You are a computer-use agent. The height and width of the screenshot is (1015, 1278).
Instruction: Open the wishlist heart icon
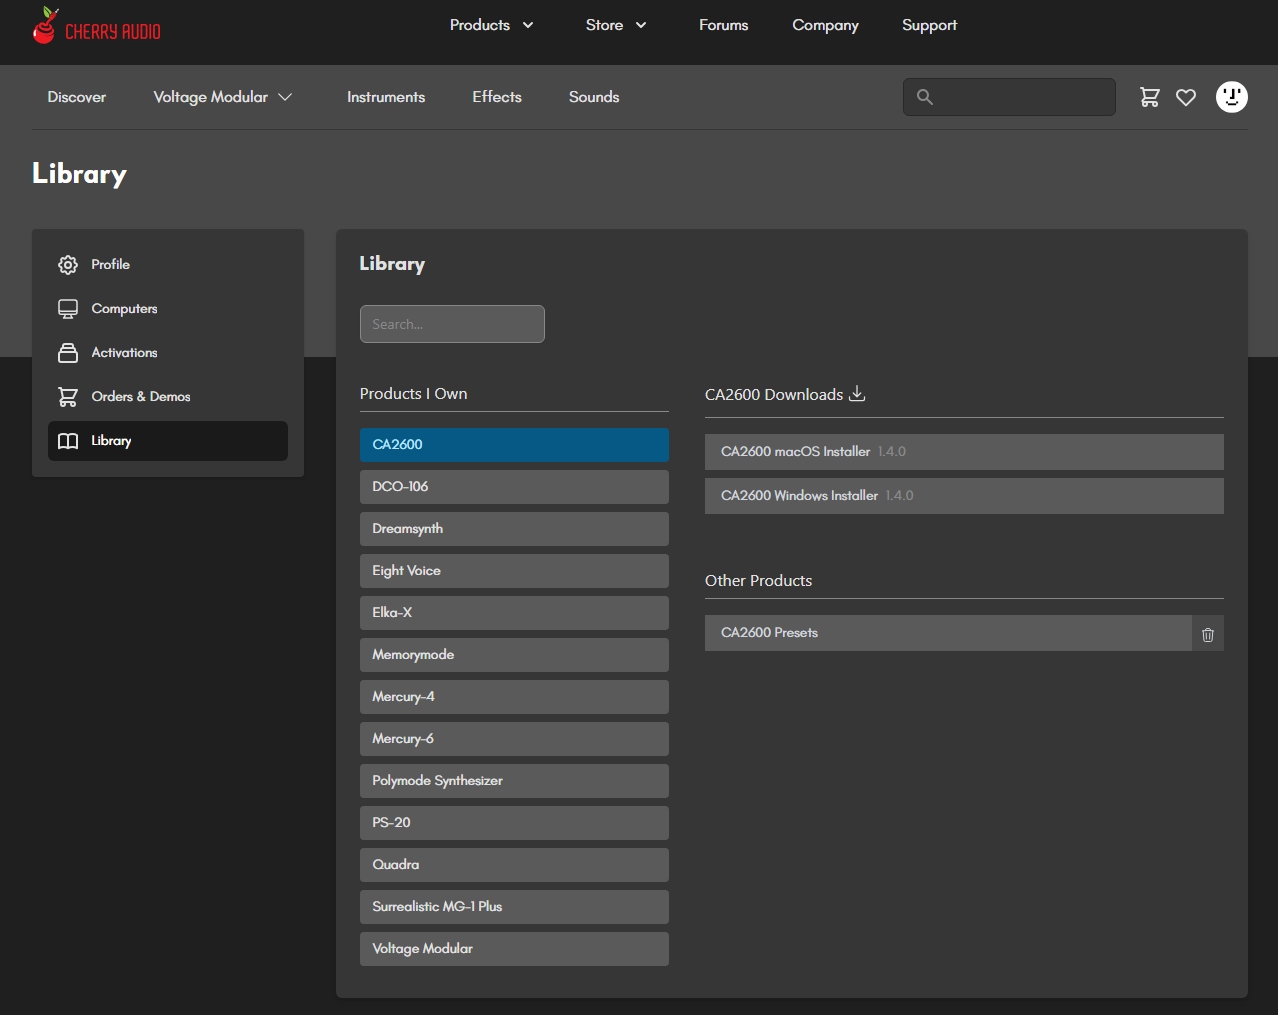point(1186,97)
